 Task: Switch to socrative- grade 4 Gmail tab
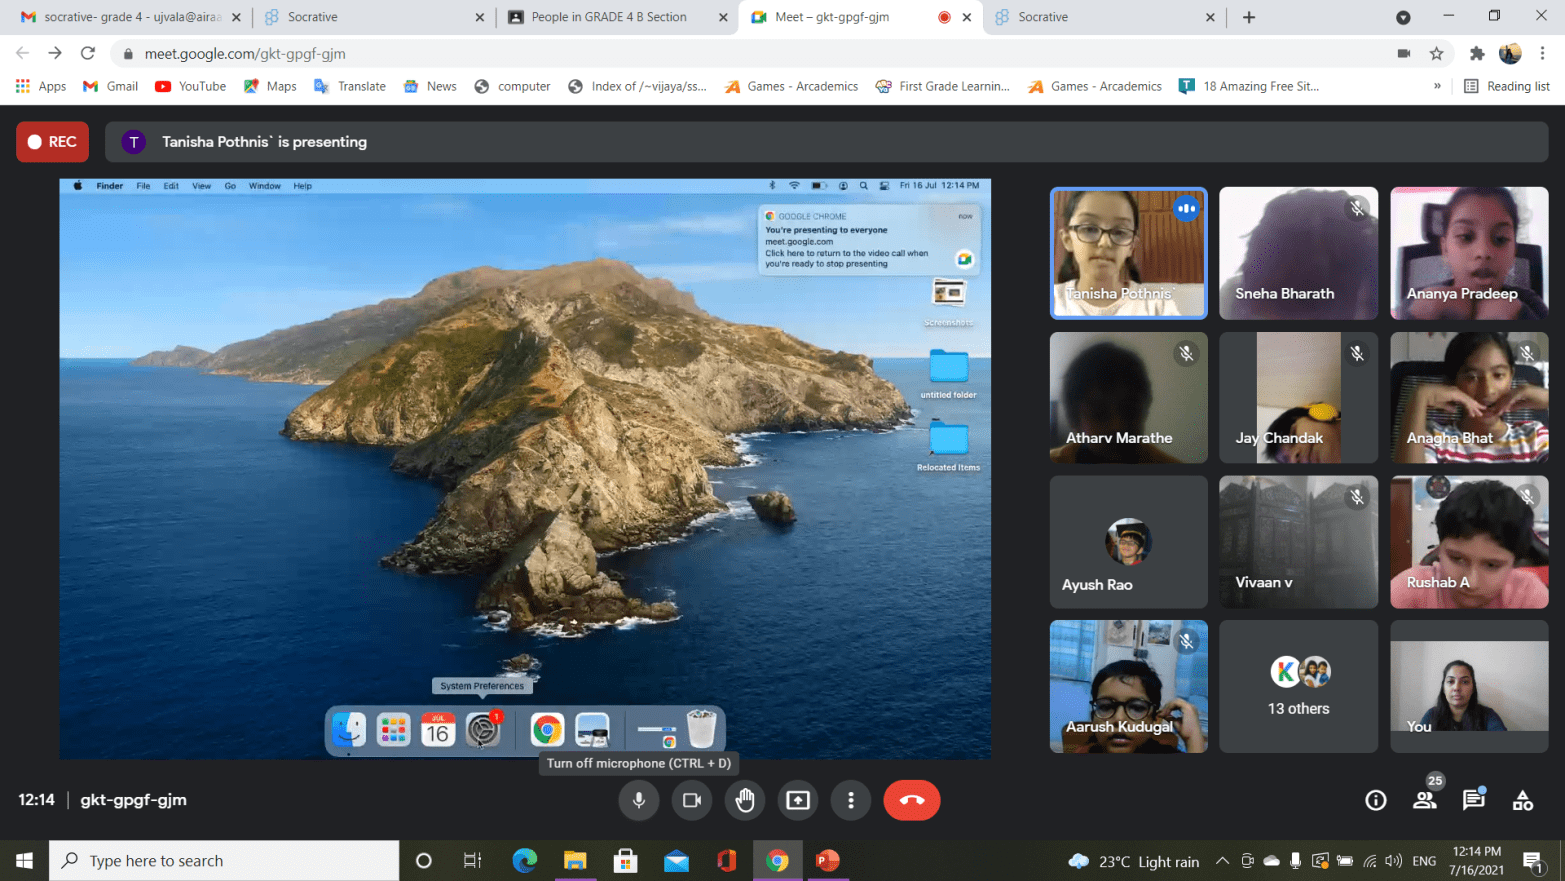(130, 17)
